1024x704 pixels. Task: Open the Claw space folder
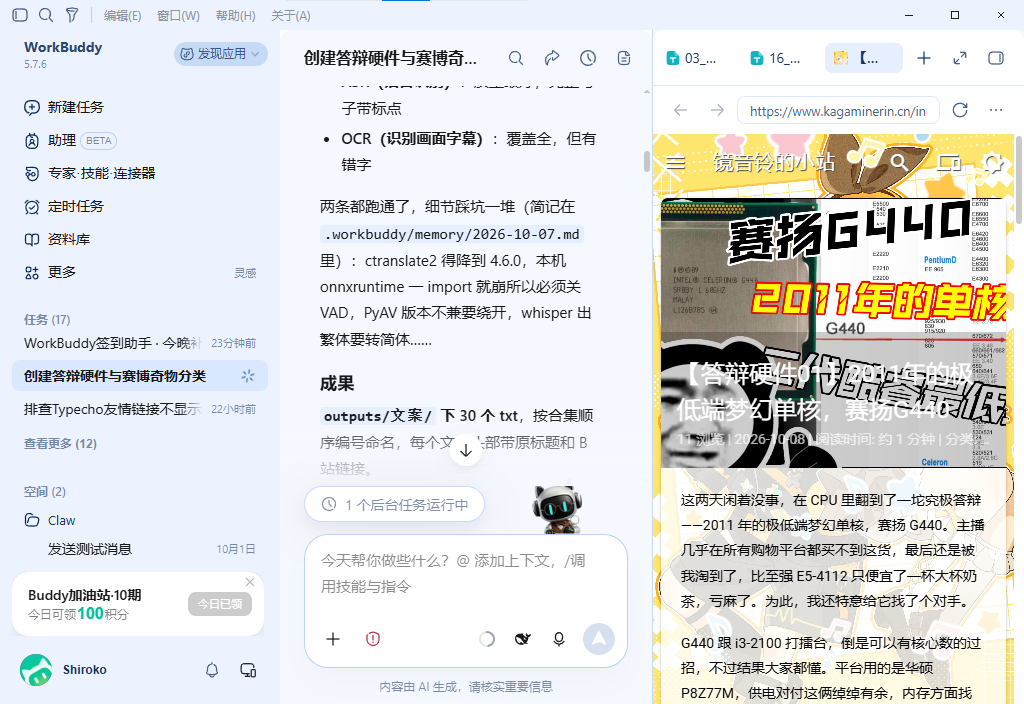click(x=50, y=520)
